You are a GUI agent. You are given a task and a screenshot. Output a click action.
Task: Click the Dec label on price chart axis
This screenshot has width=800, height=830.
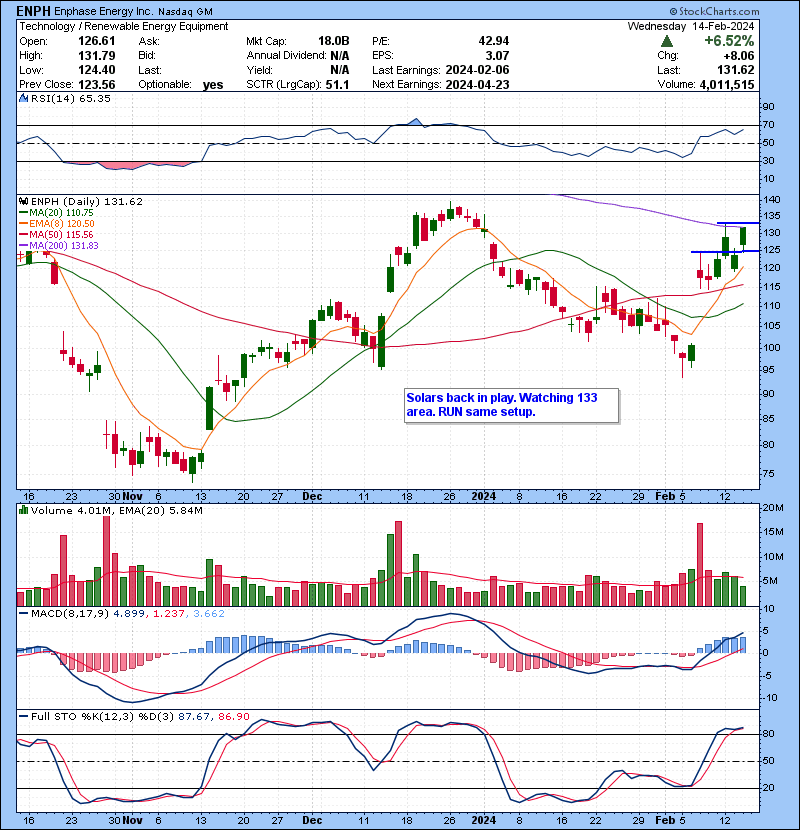tap(312, 496)
